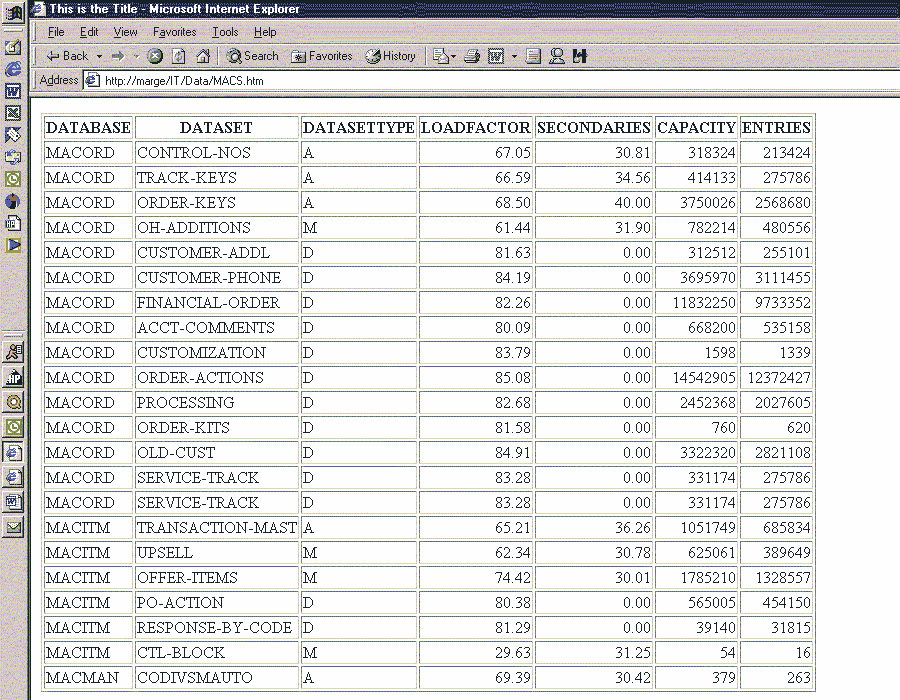Select the TRACK-KEYS dataset cell
900x700 pixels.
tap(217, 178)
